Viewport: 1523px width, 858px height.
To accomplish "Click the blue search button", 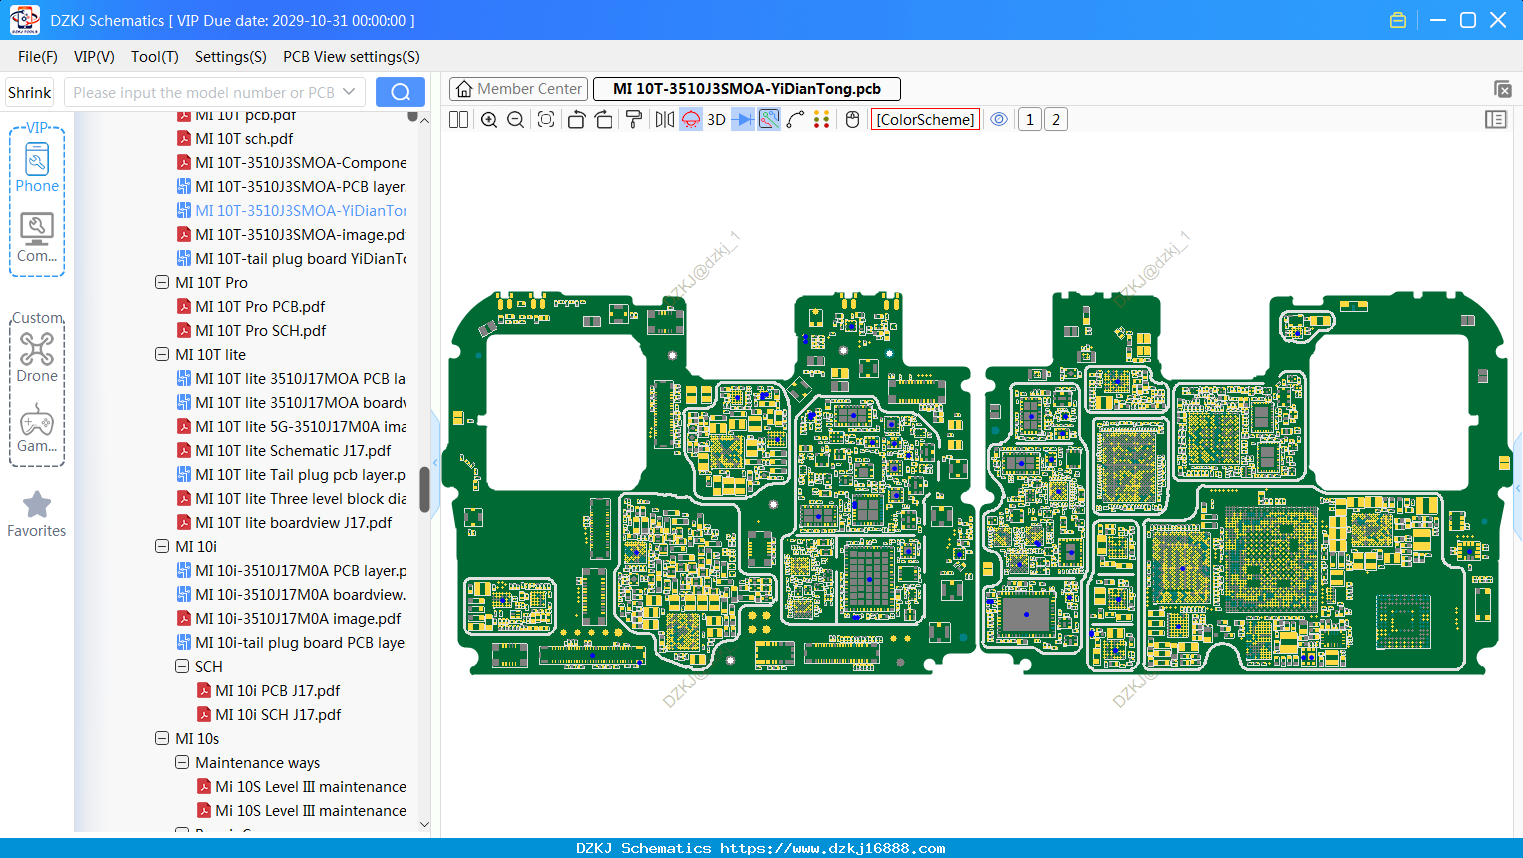I will pyautogui.click(x=400, y=92).
